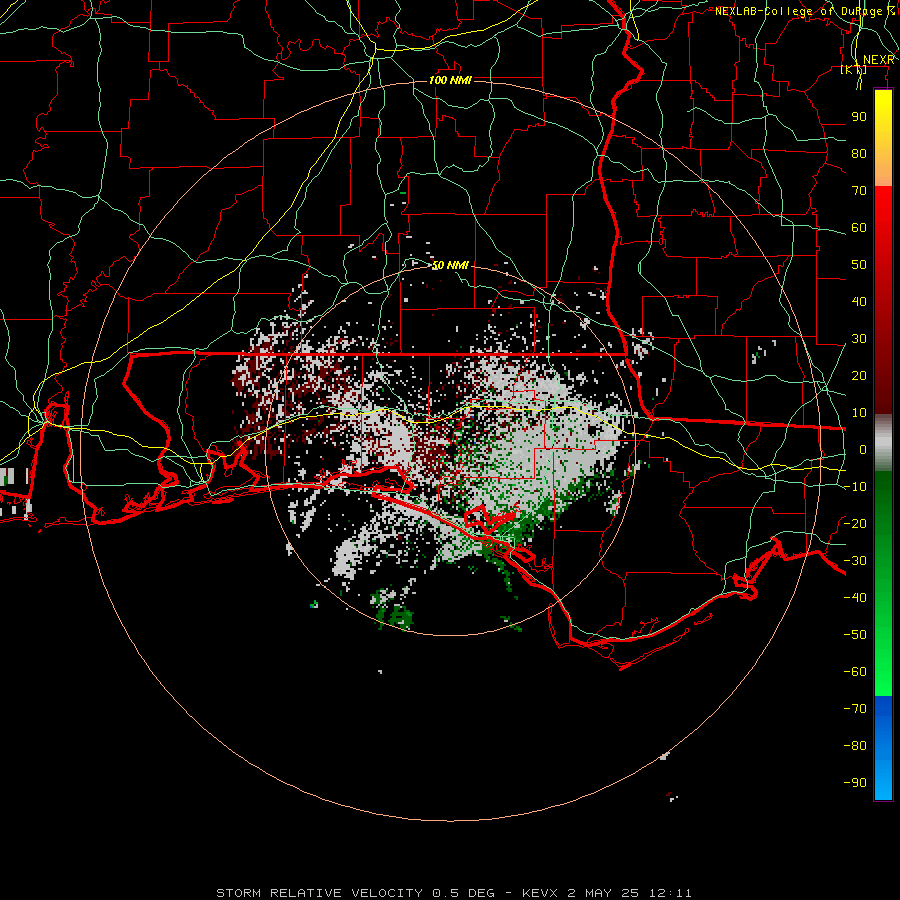Image resolution: width=900 pixels, height=900 pixels.
Task: Select the -50 value on velocity legend
Action: tap(855, 635)
